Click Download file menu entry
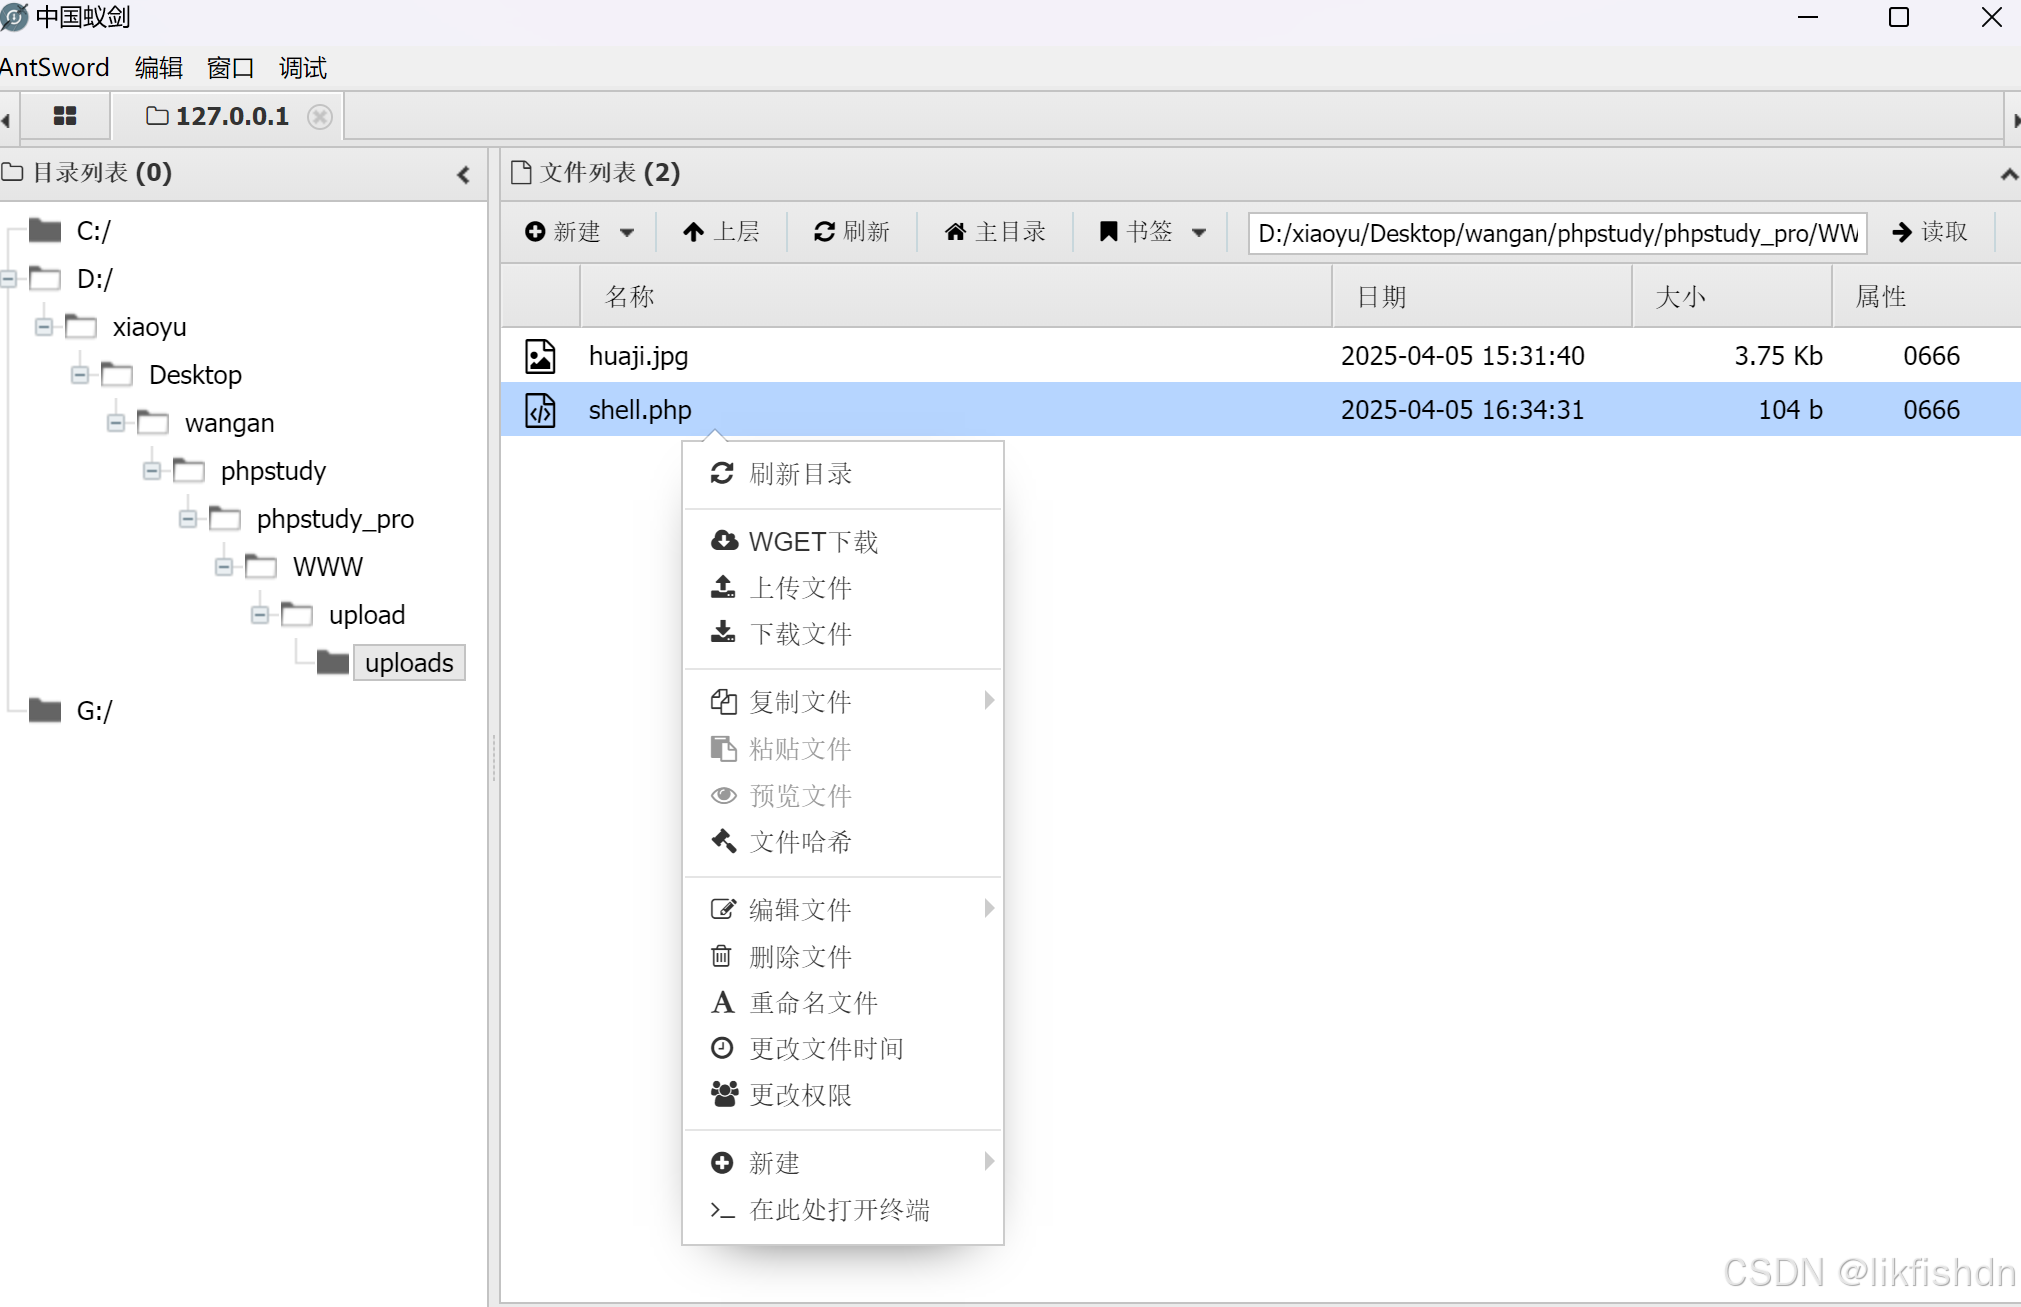The height and width of the screenshot is (1307, 2021). 800,633
